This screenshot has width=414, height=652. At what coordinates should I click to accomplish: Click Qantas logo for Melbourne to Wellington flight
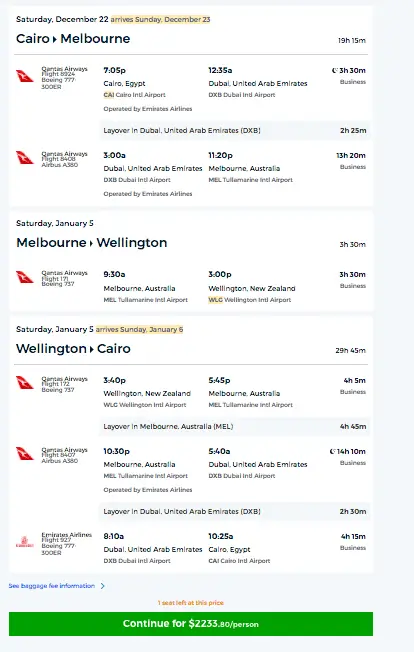[25, 277]
